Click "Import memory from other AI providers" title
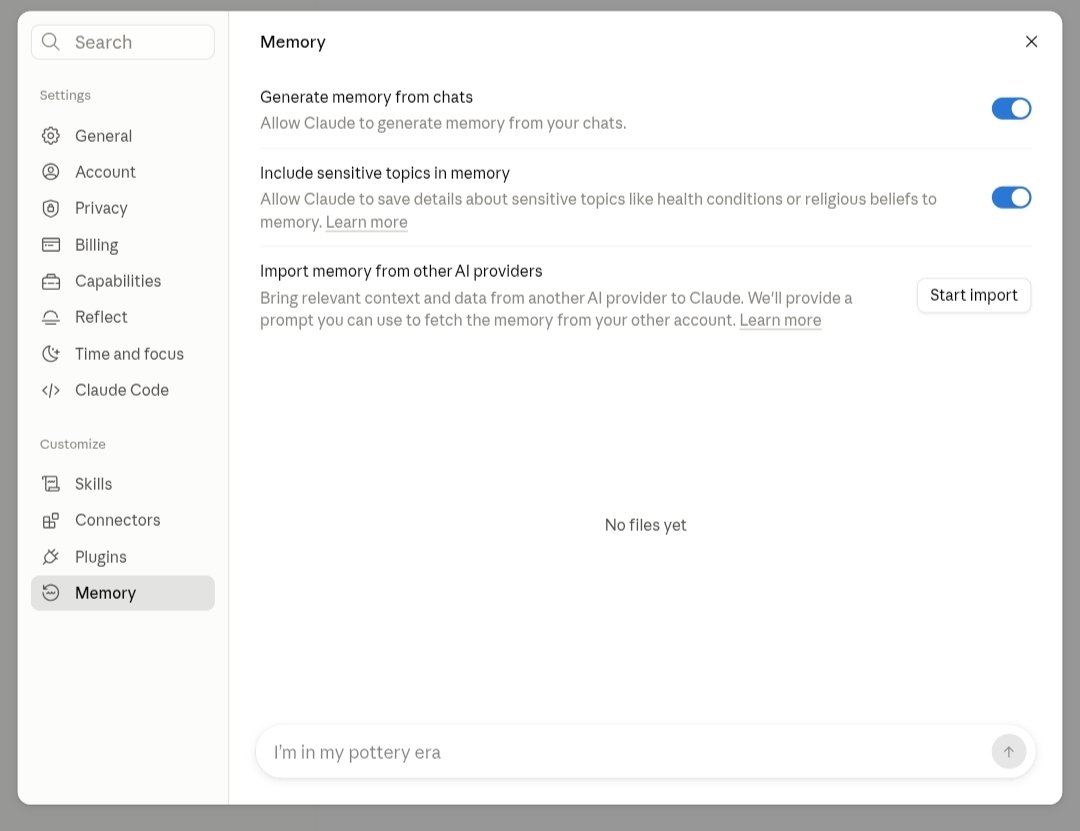The height and width of the screenshot is (831, 1080). pos(401,271)
